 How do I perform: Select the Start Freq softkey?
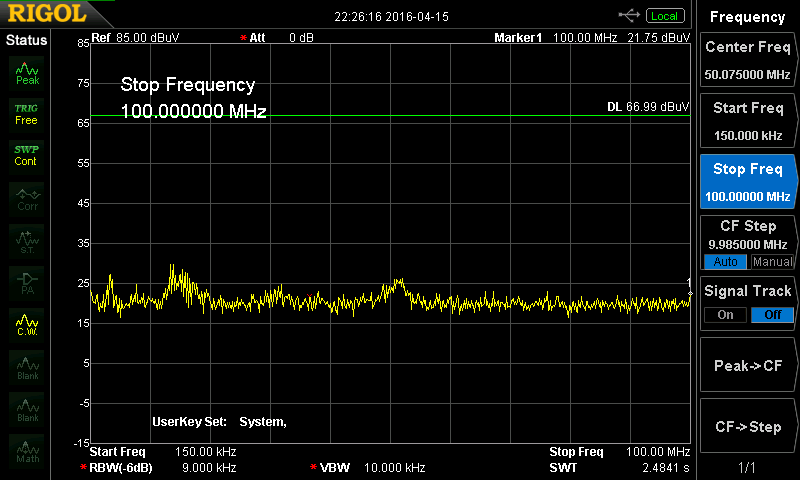[x=747, y=121]
